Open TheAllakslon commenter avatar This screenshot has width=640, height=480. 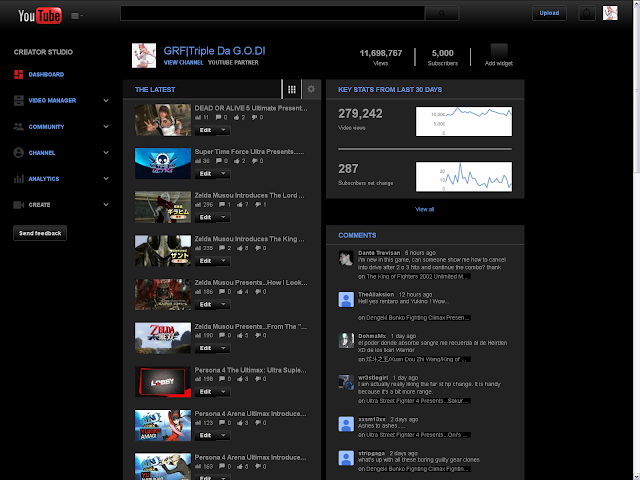(x=346, y=300)
